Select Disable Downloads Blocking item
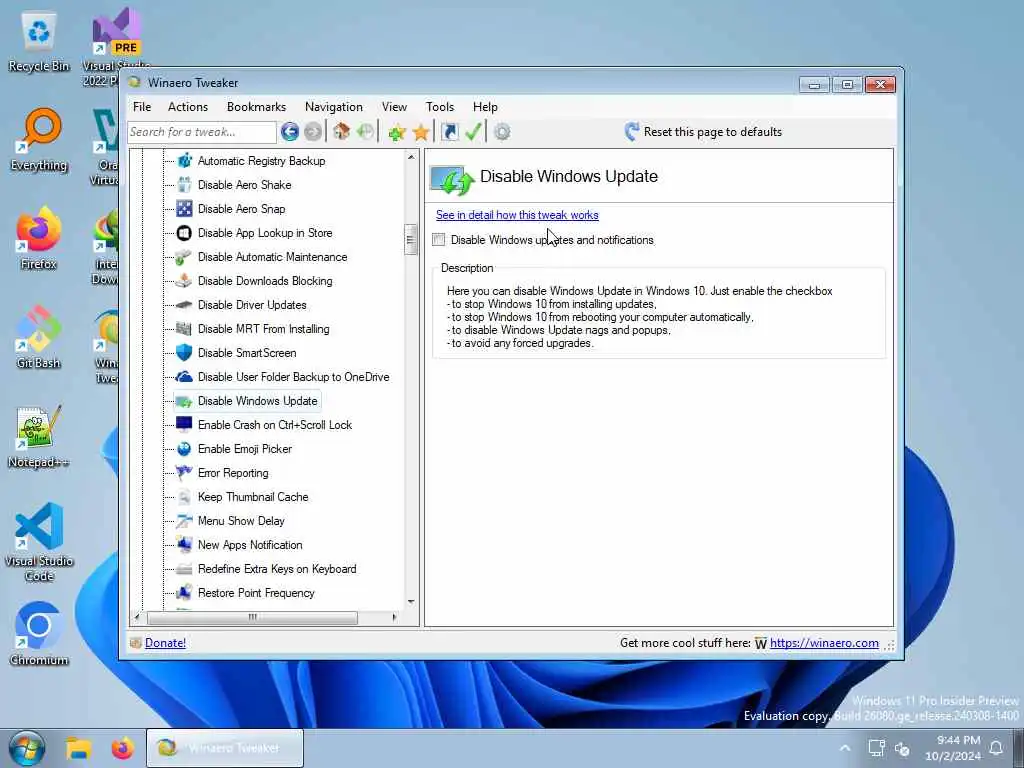This screenshot has width=1024, height=768. coord(264,281)
